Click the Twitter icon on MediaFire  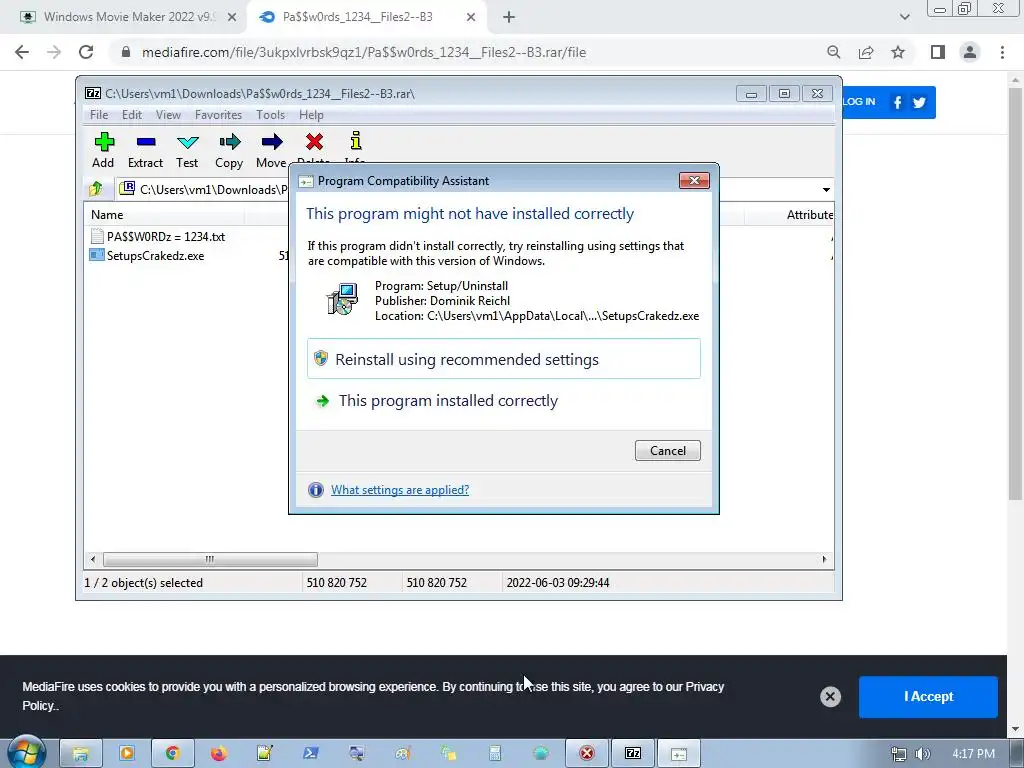[920, 103]
